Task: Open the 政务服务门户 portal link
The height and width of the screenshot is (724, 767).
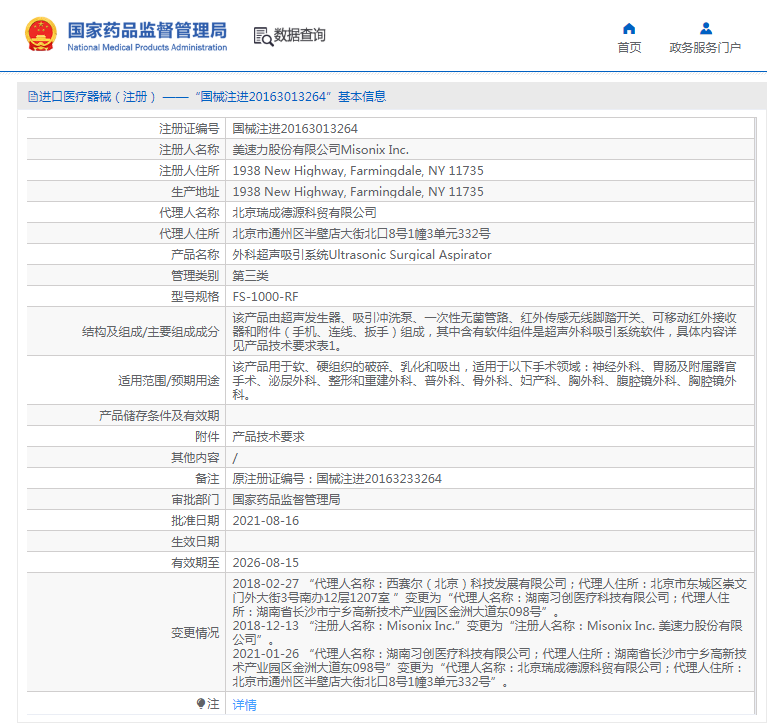Action: [705, 47]
